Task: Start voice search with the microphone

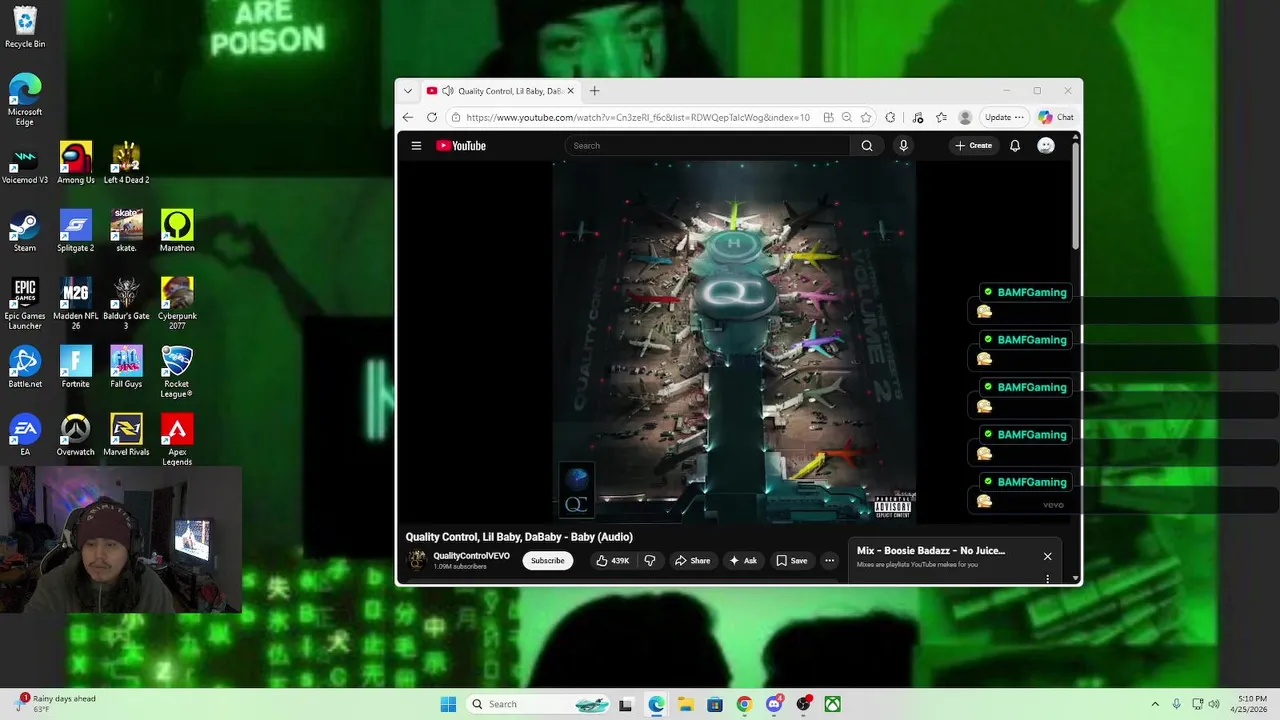Action: pyautogui.click(x=903, y=146)
